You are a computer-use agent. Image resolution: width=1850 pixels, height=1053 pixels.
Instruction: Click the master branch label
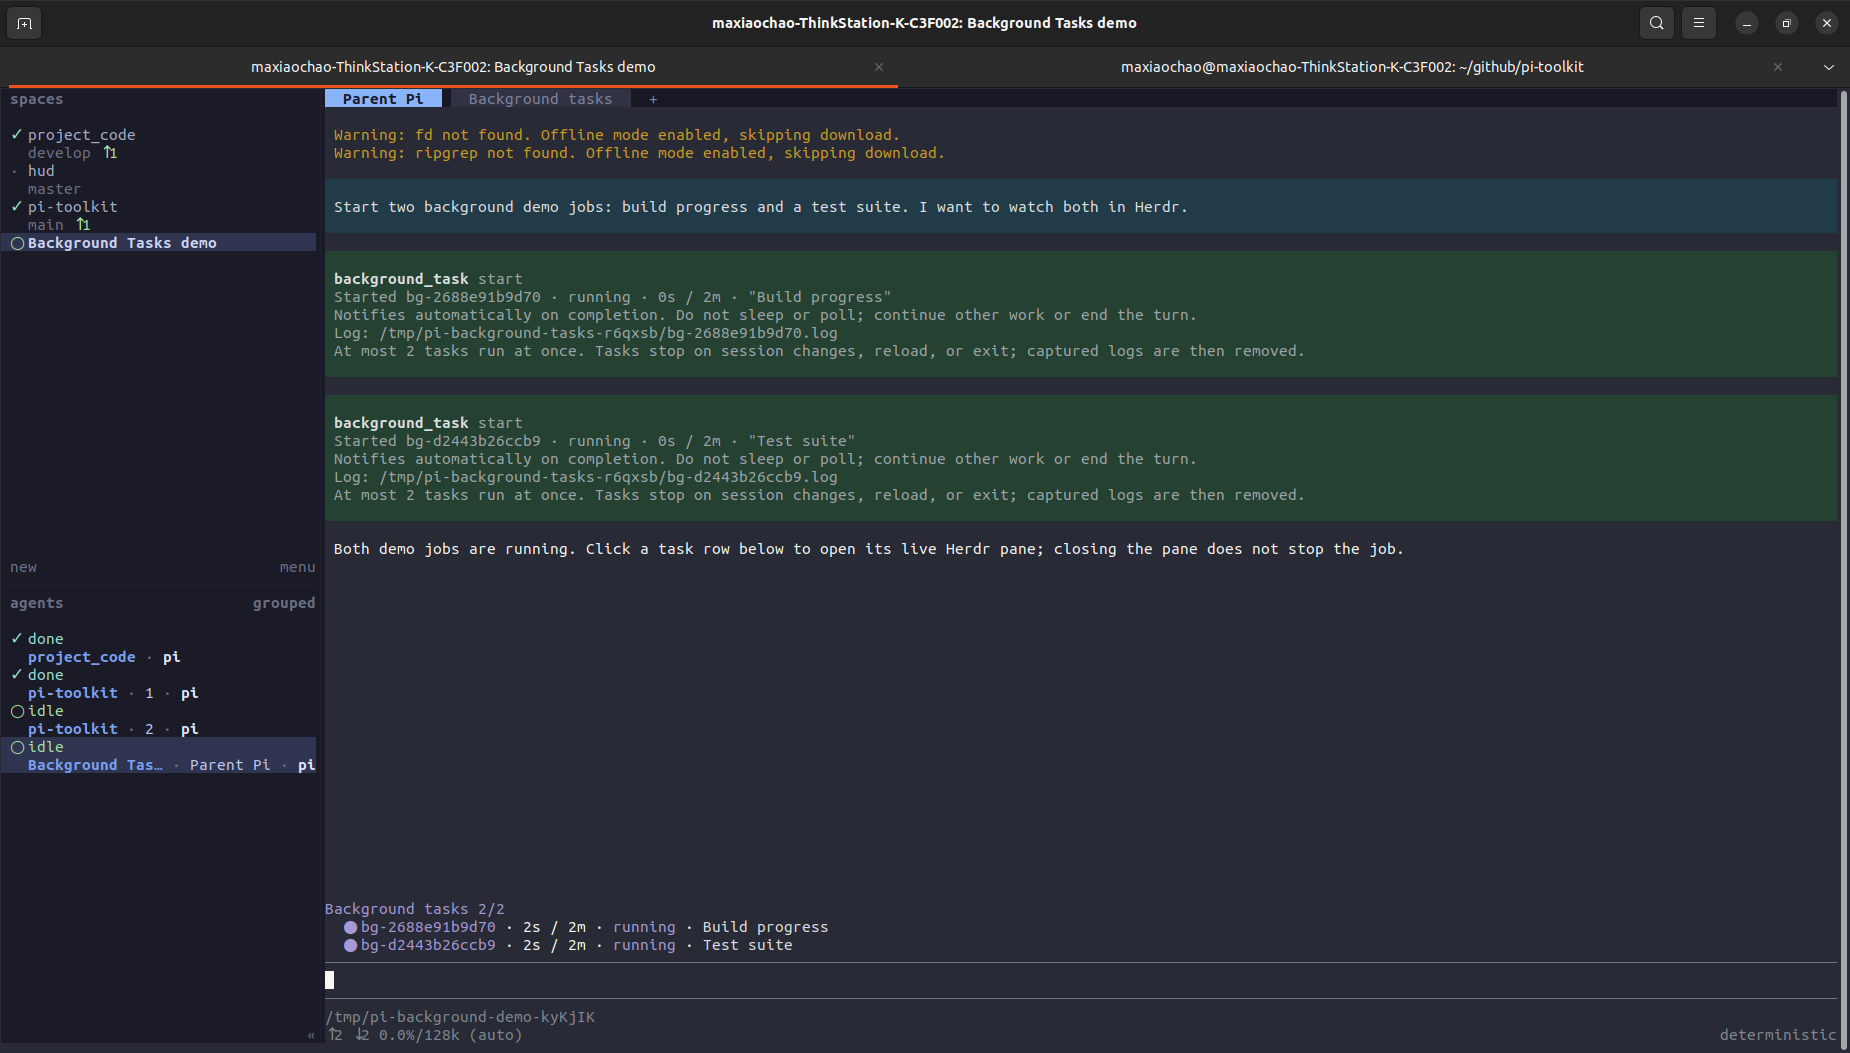click(x=54, y=189)
